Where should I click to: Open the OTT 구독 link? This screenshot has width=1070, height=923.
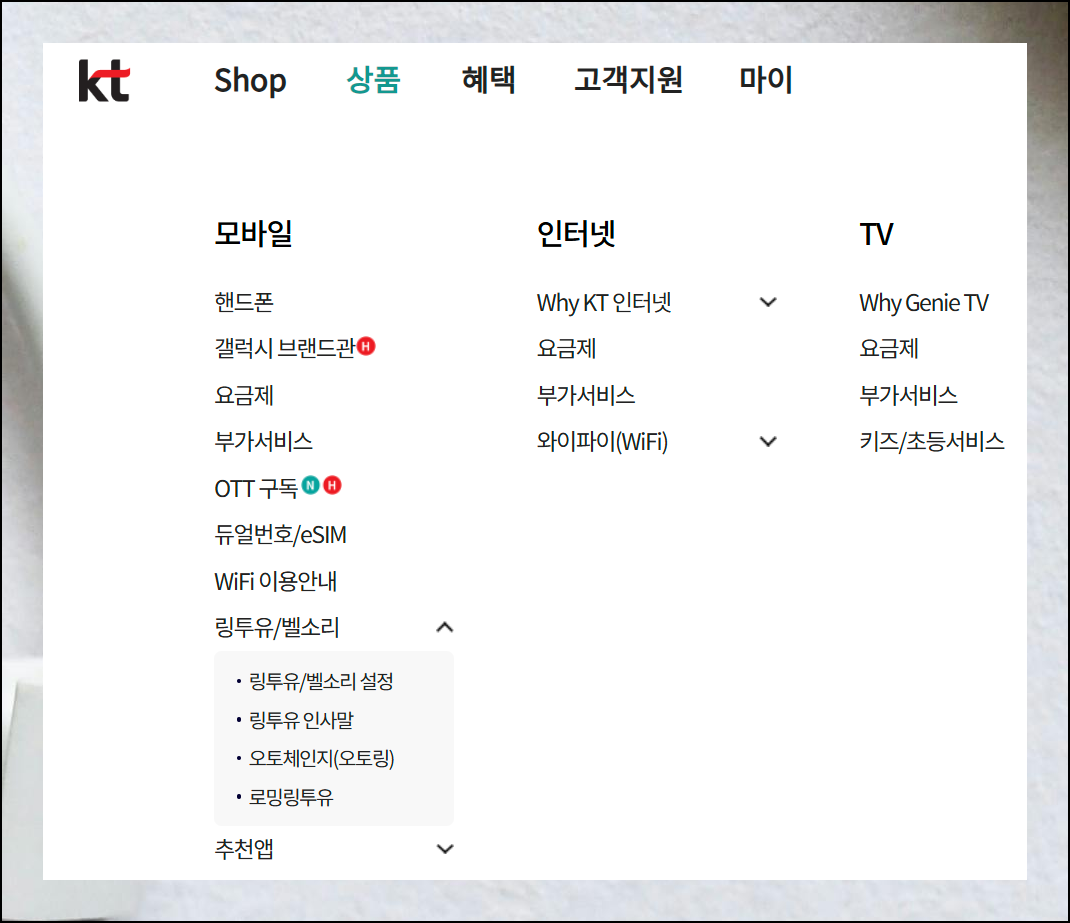(x=257, y=488)
